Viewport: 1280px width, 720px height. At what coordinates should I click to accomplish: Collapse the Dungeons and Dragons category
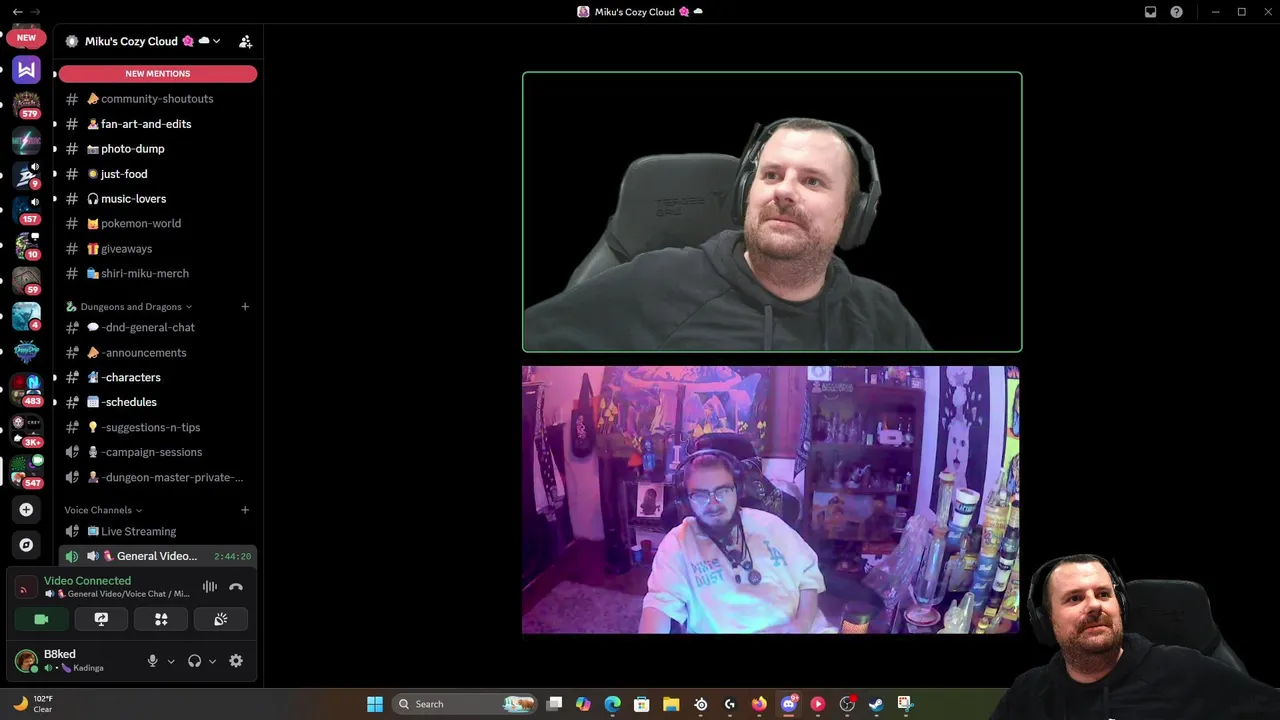click(x=129, y=307)
